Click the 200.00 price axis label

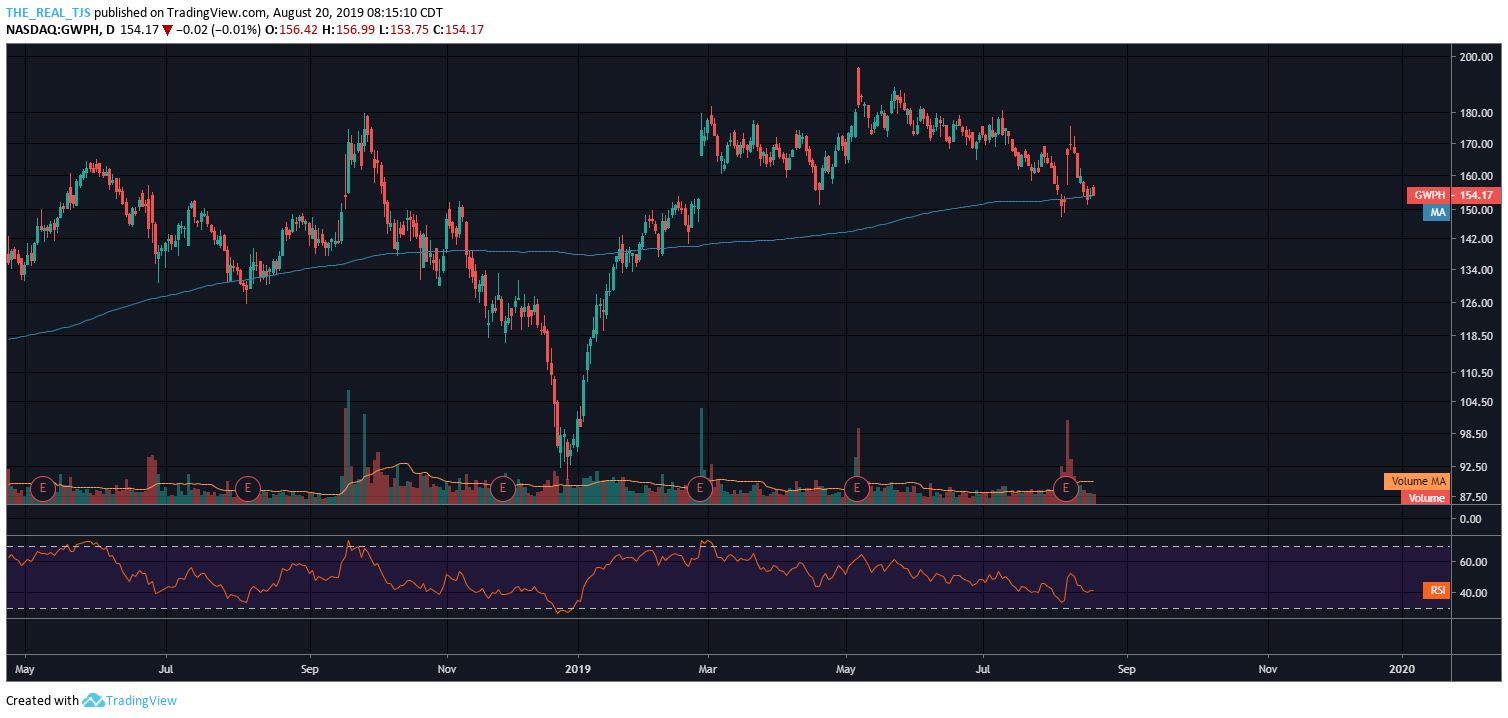click(x=1476, y=58)
